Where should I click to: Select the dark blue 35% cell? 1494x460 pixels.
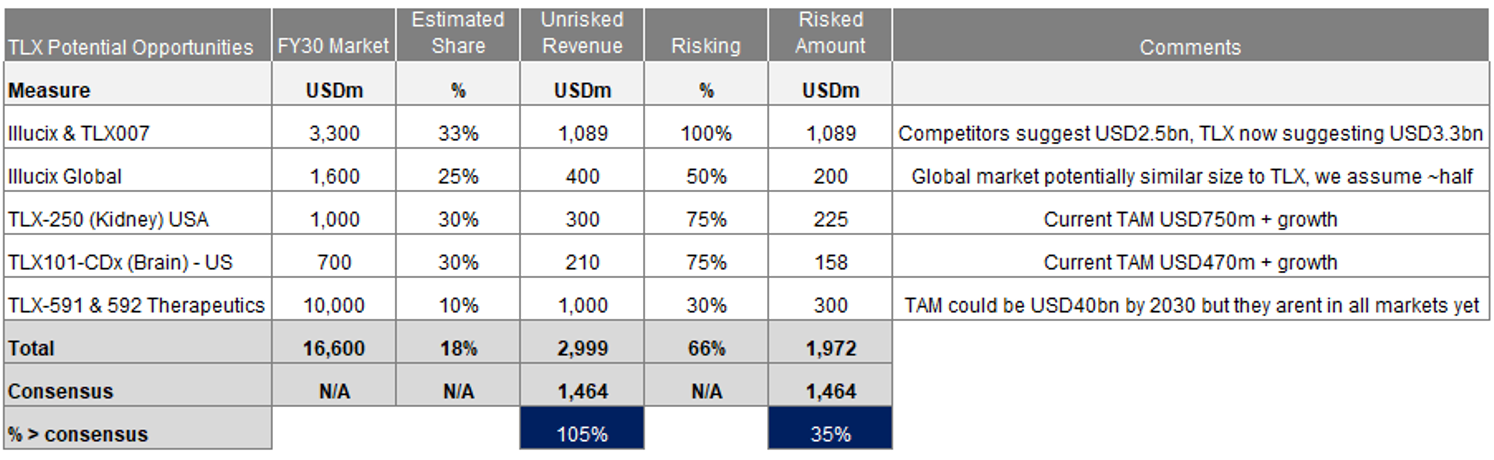tap(830, 434)
